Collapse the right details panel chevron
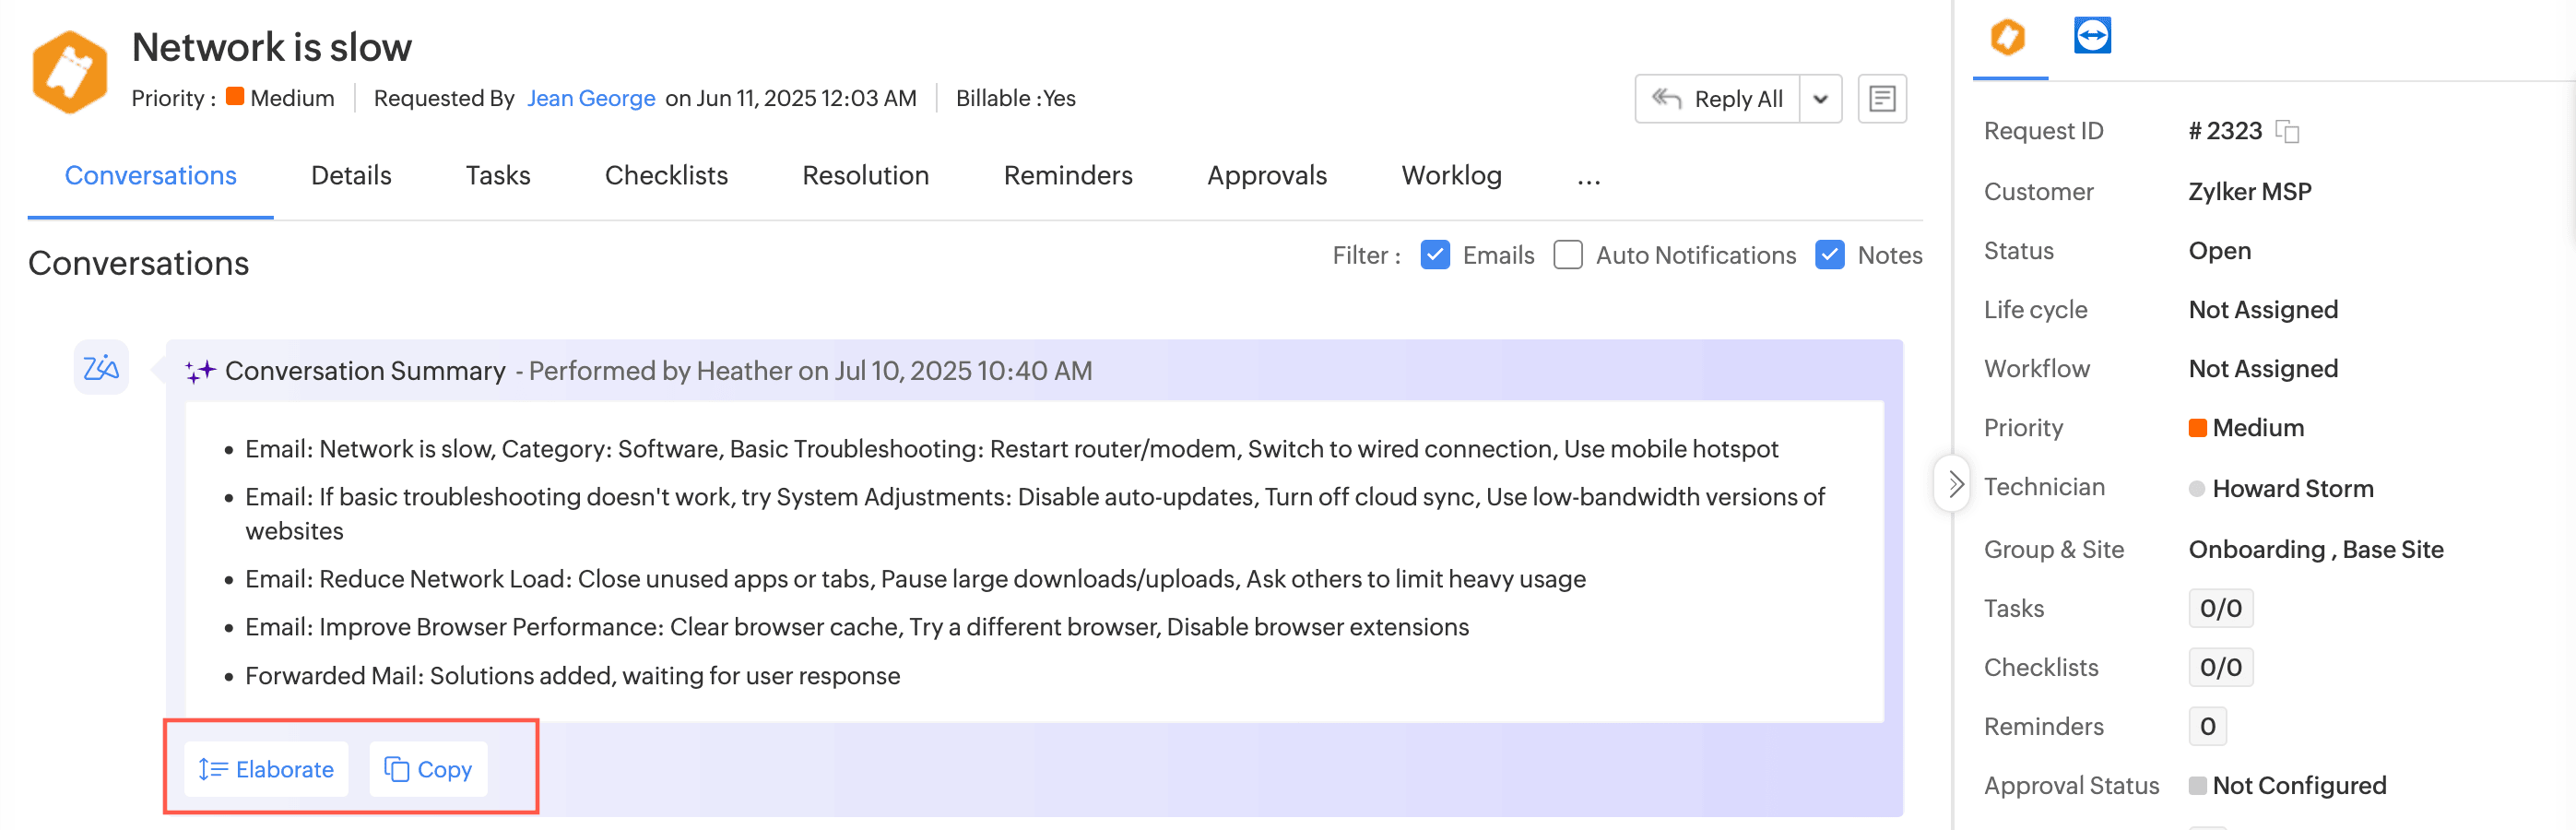The image size is (2576, 830). pos(1955,484)
